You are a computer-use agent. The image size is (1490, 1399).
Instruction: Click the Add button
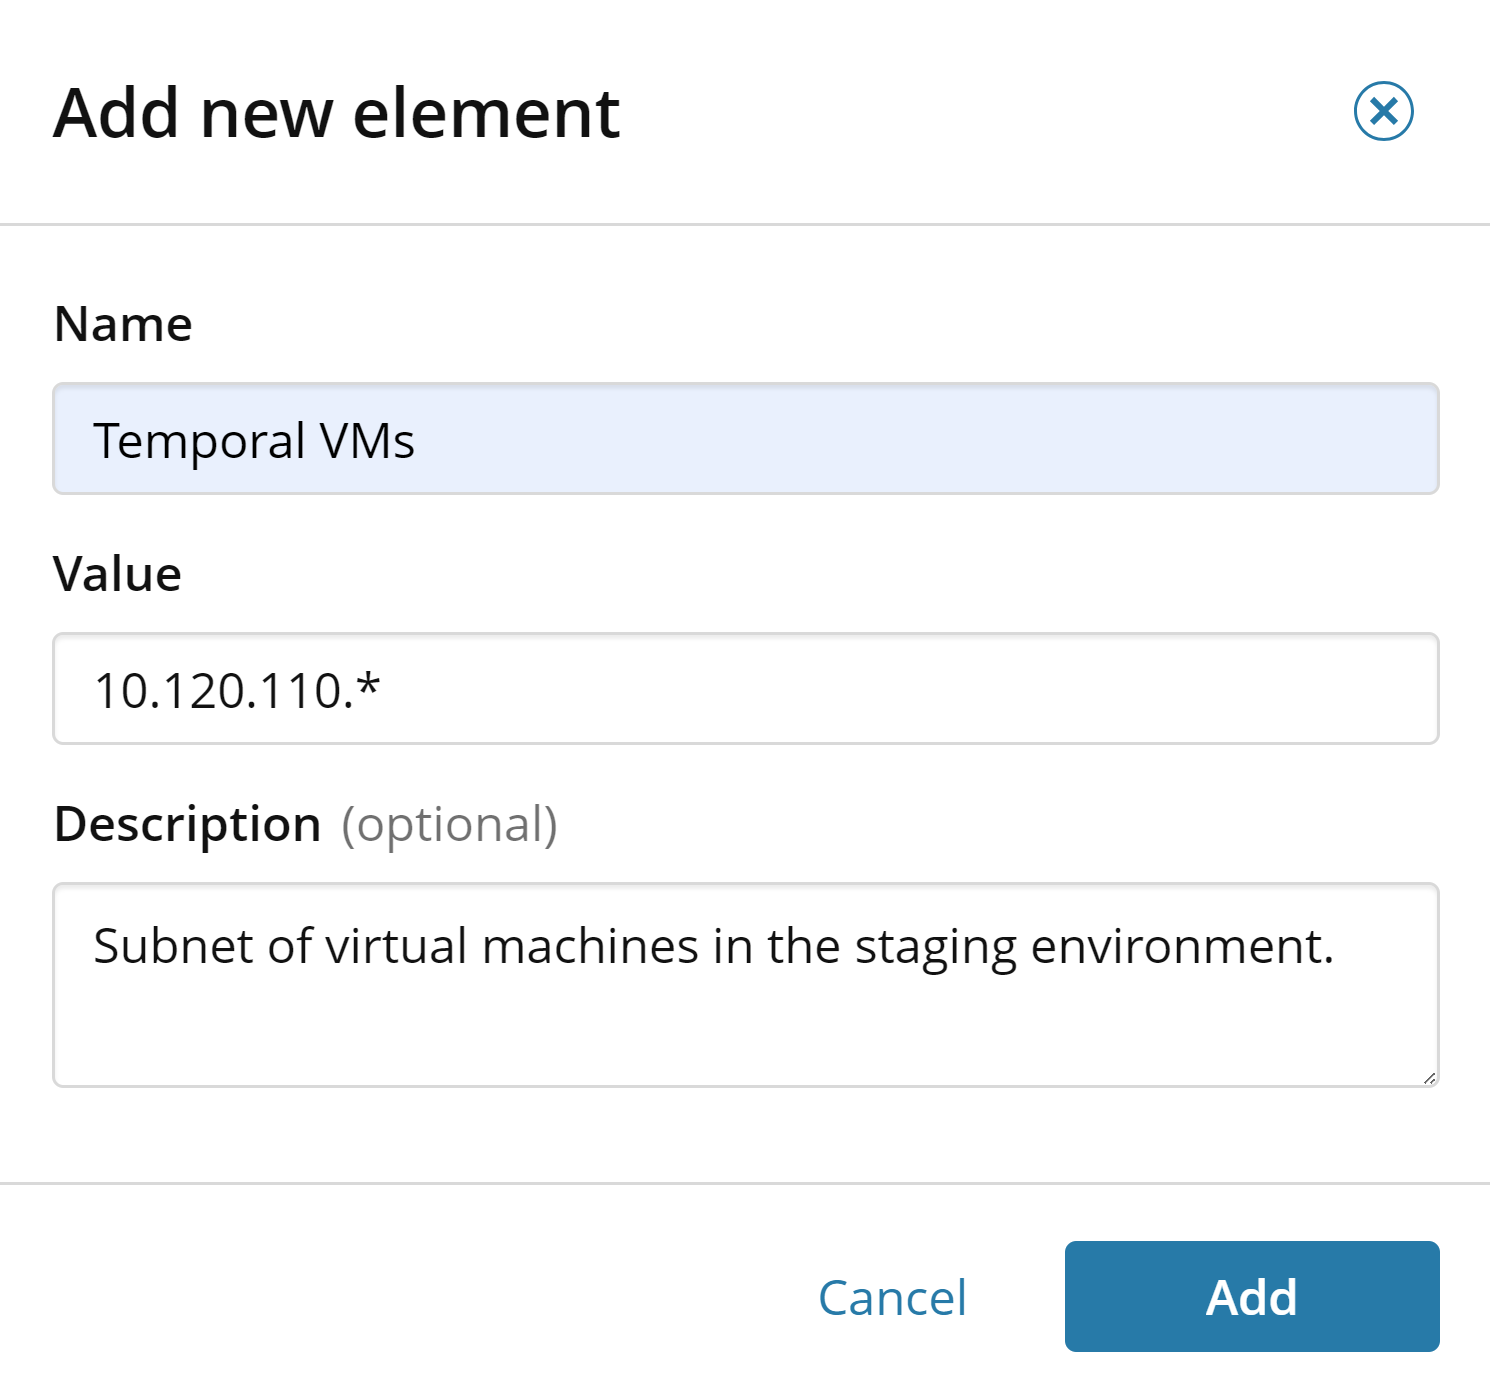click(1251, 1297)
